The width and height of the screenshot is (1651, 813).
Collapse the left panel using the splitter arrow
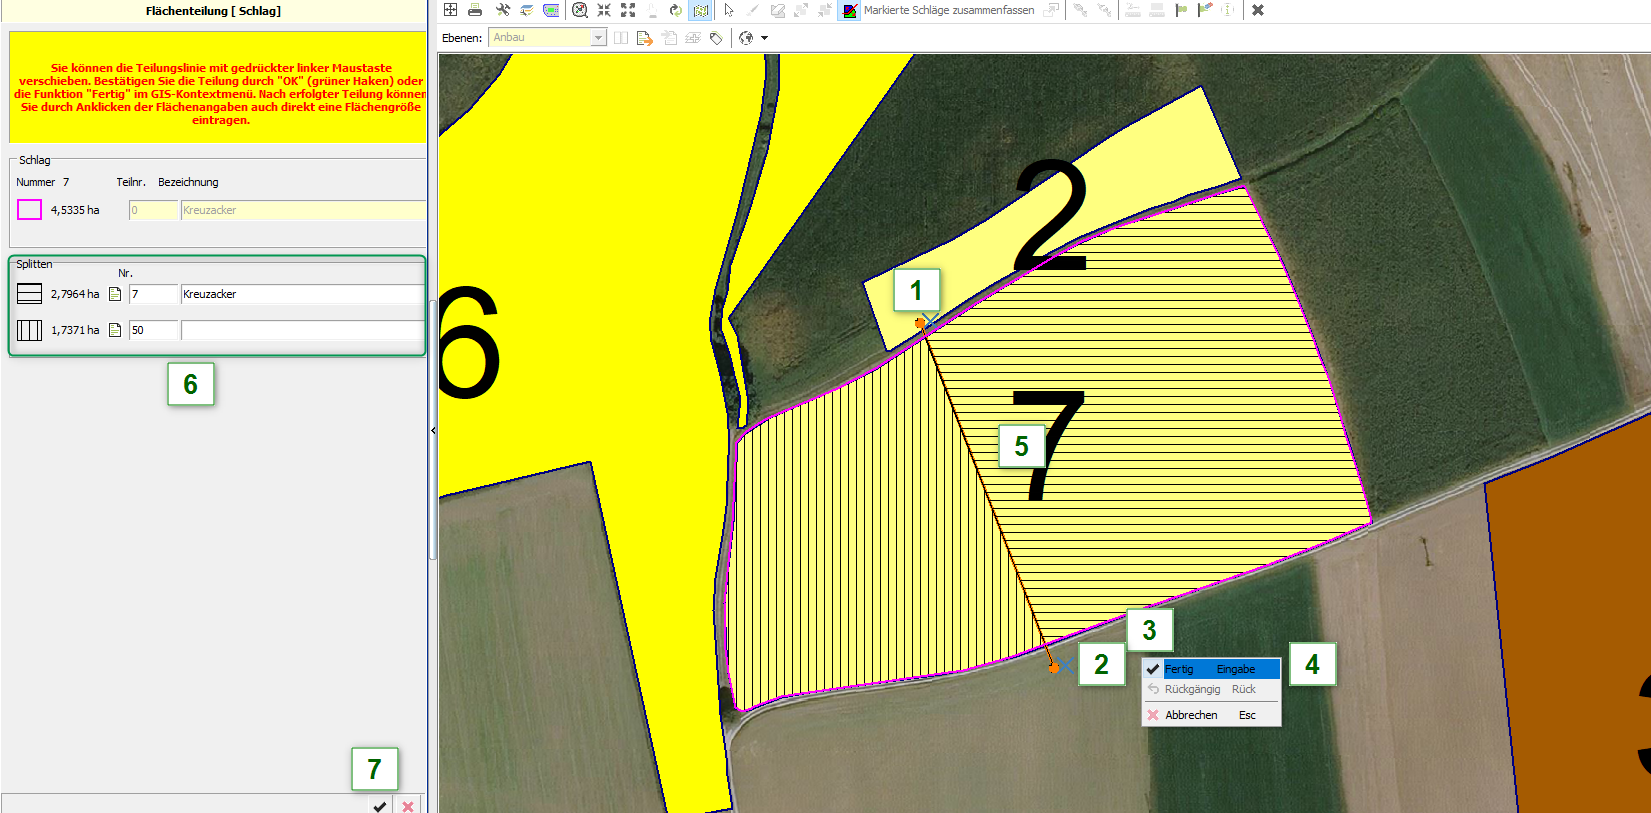tap(433, 430)
